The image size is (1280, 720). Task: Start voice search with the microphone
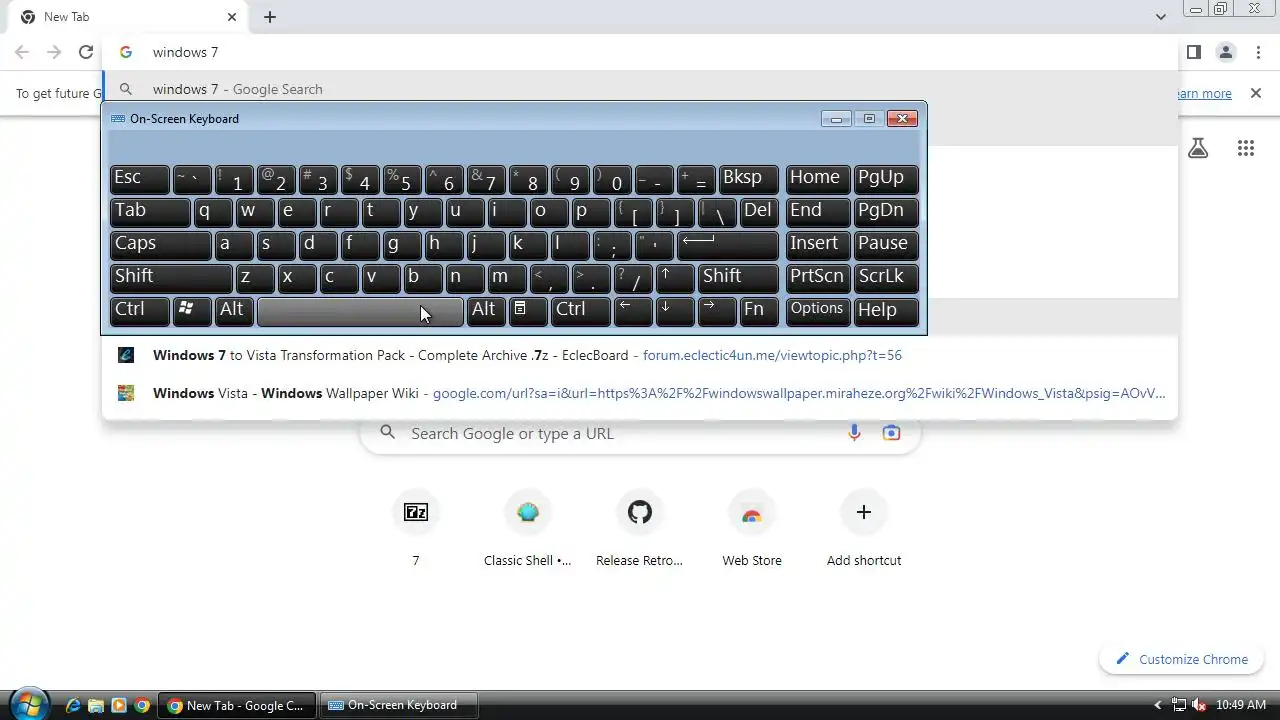pos(854,433)
